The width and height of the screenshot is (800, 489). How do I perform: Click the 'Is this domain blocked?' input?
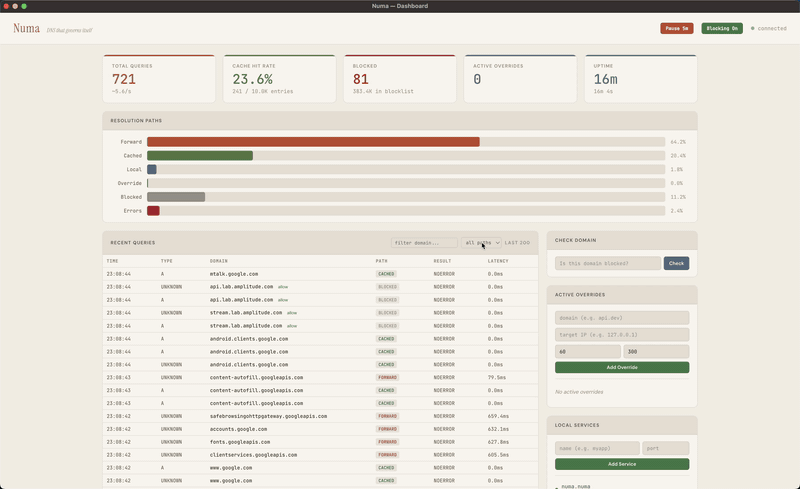[608, 263]
